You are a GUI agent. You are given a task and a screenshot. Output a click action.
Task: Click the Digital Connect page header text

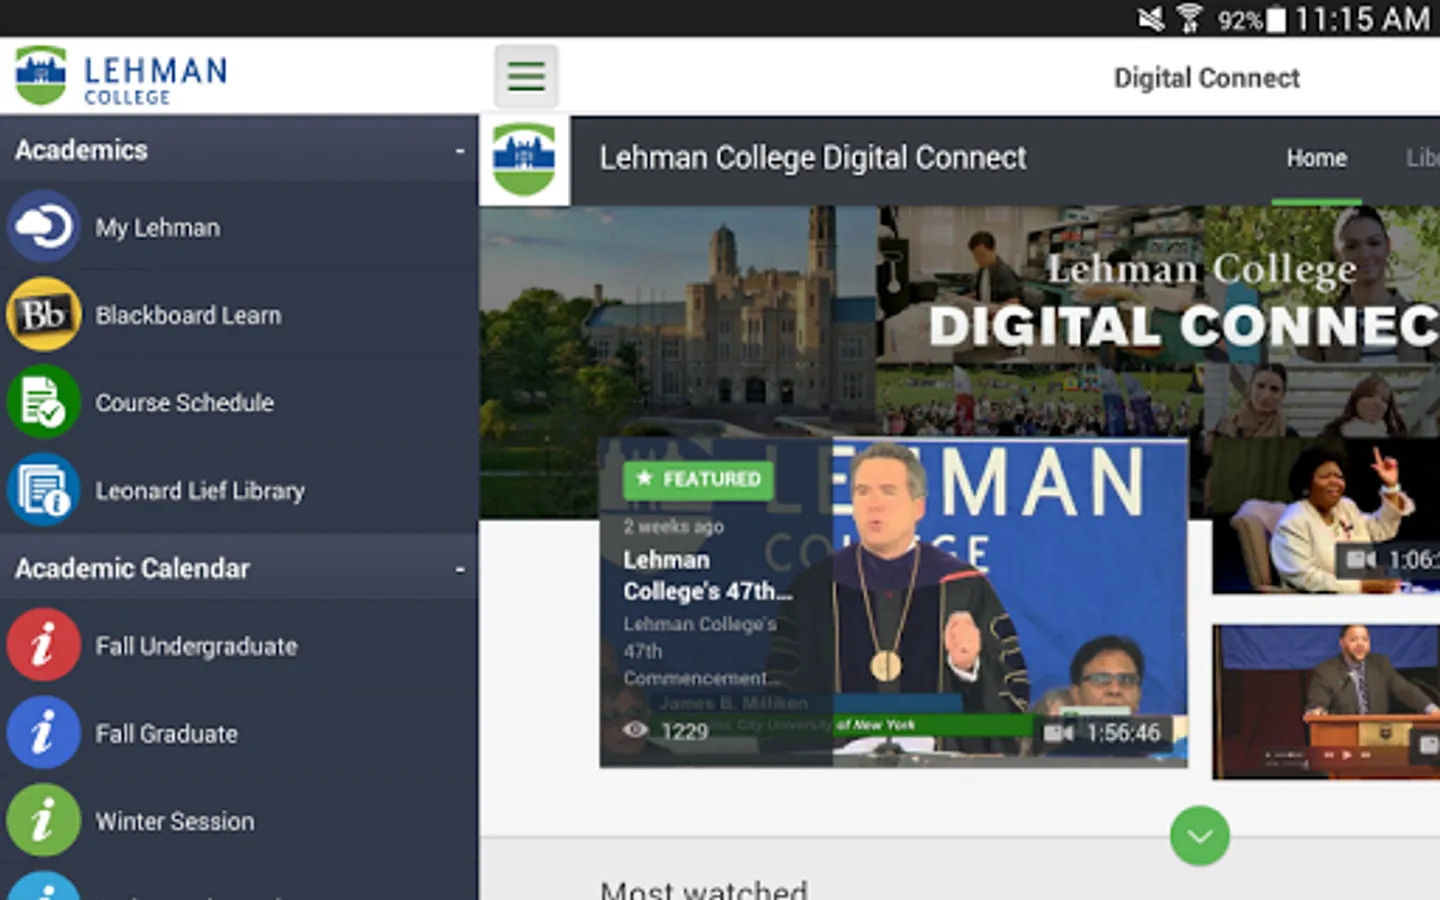click(x=1206, y=78)
